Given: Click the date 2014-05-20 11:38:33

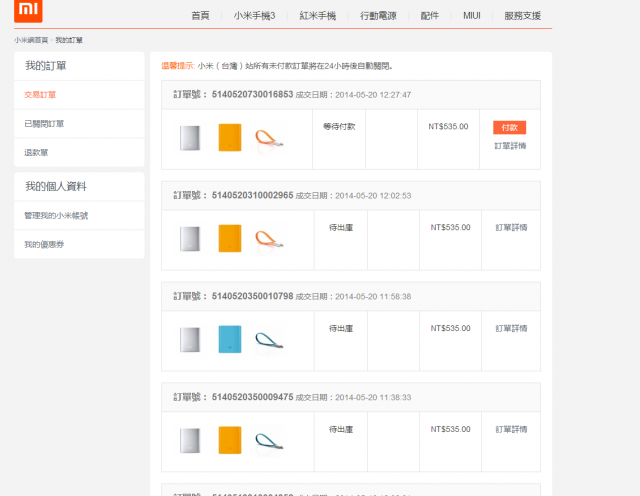Looking at the screenshot, I should click(x=373, y=397).
